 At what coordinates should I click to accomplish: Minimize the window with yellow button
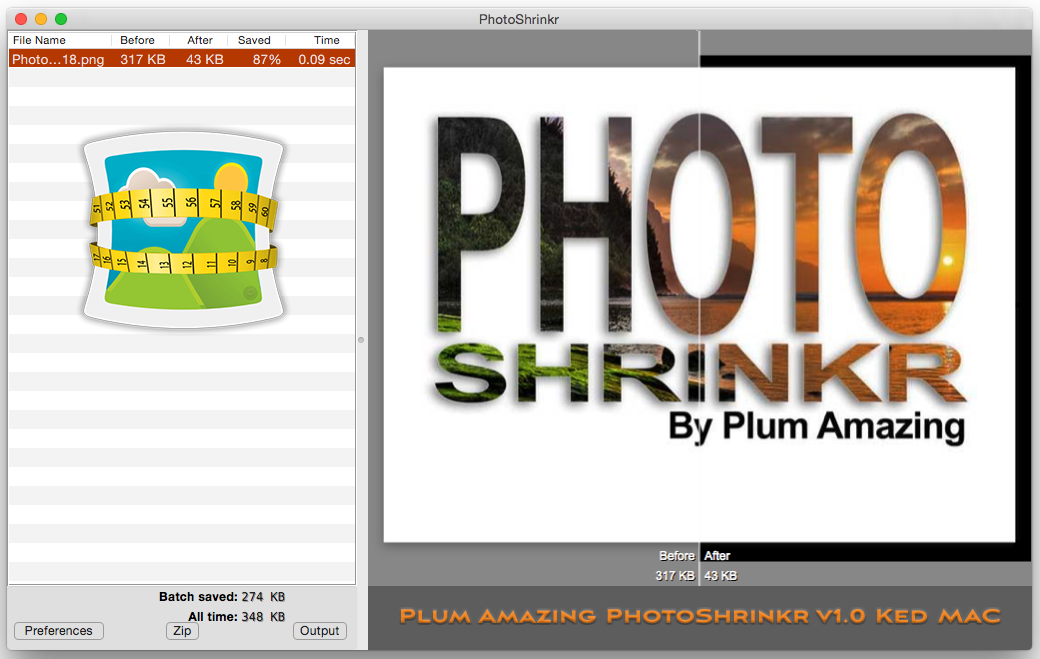41,19
